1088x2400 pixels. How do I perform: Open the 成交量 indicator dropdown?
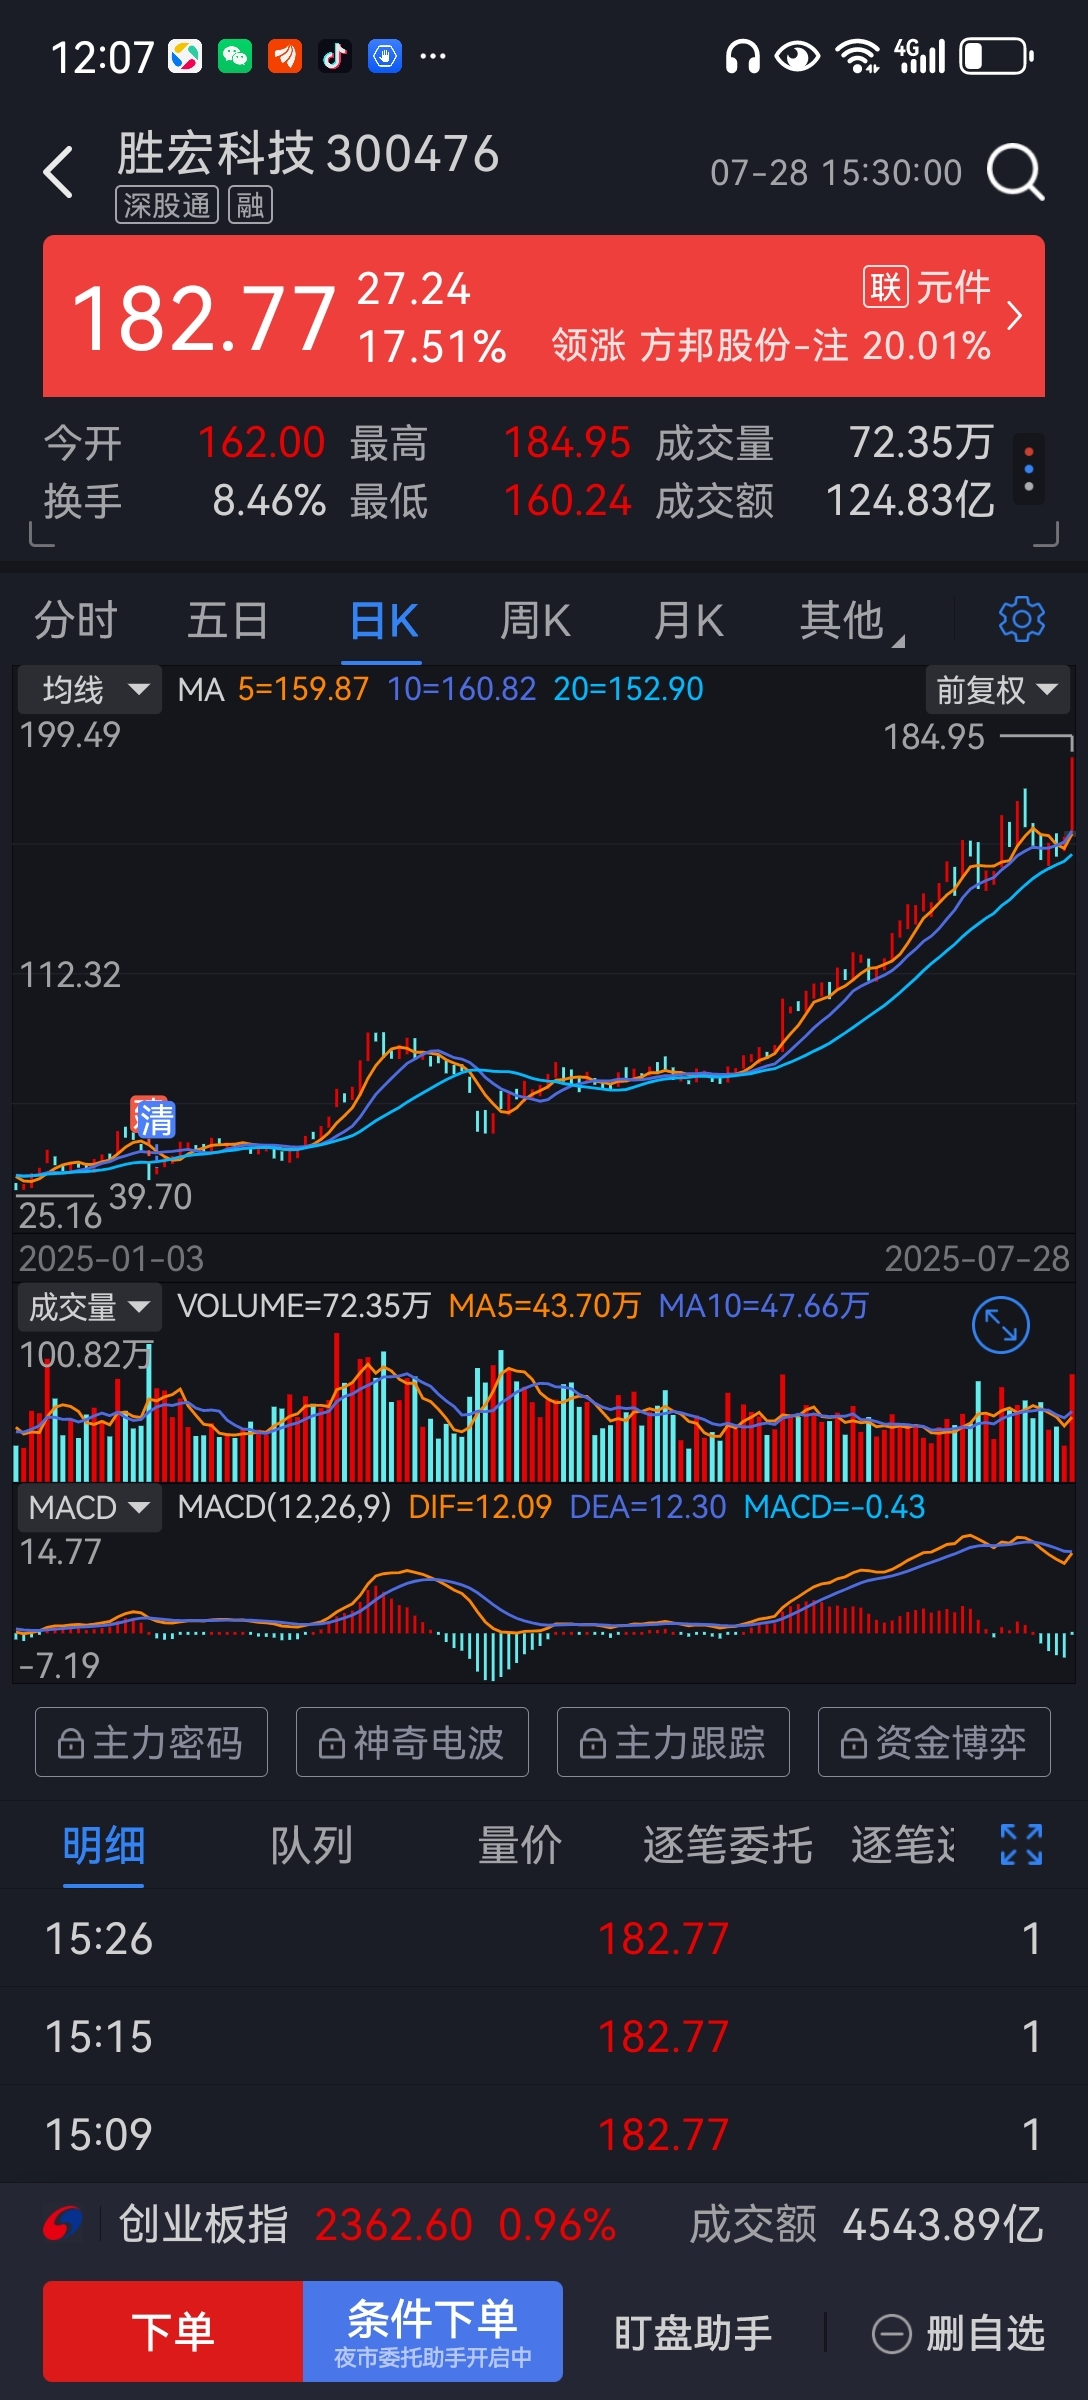tap(90, 1307)
